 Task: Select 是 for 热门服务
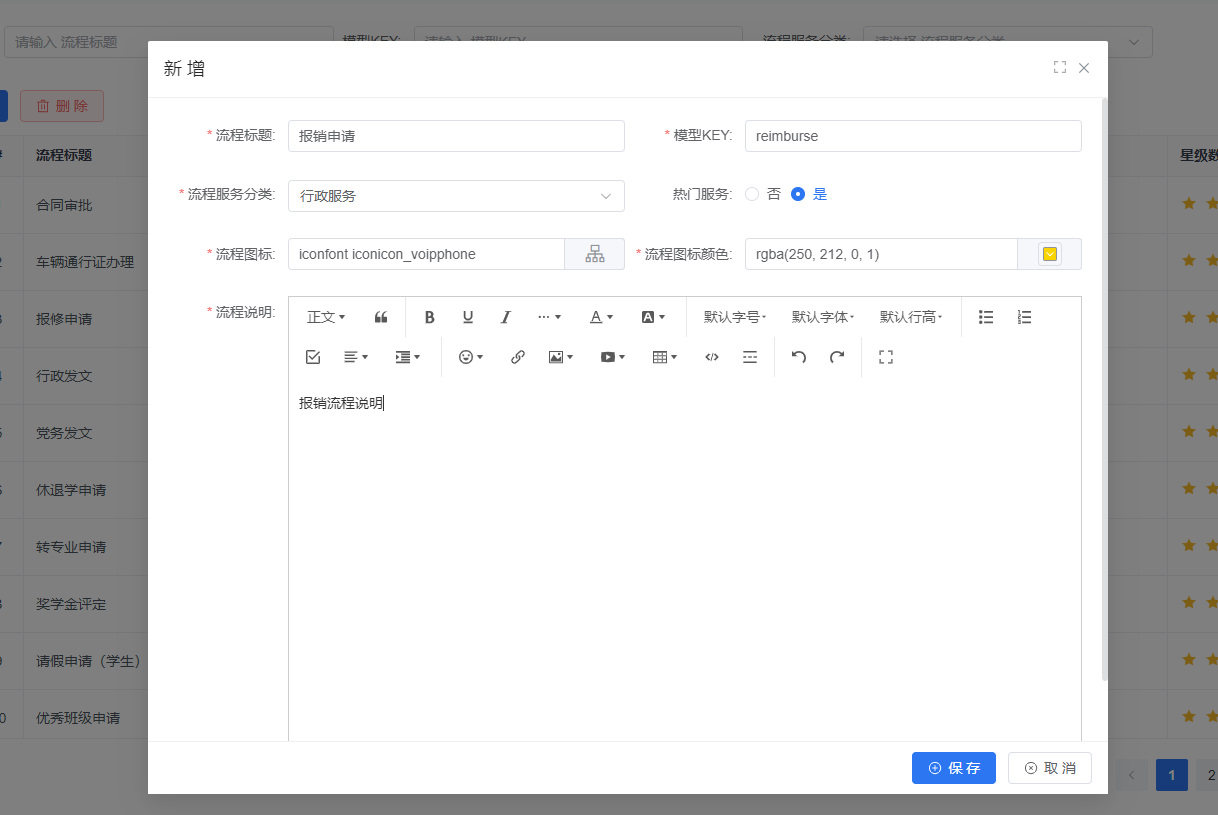click(x=809, y=194)
